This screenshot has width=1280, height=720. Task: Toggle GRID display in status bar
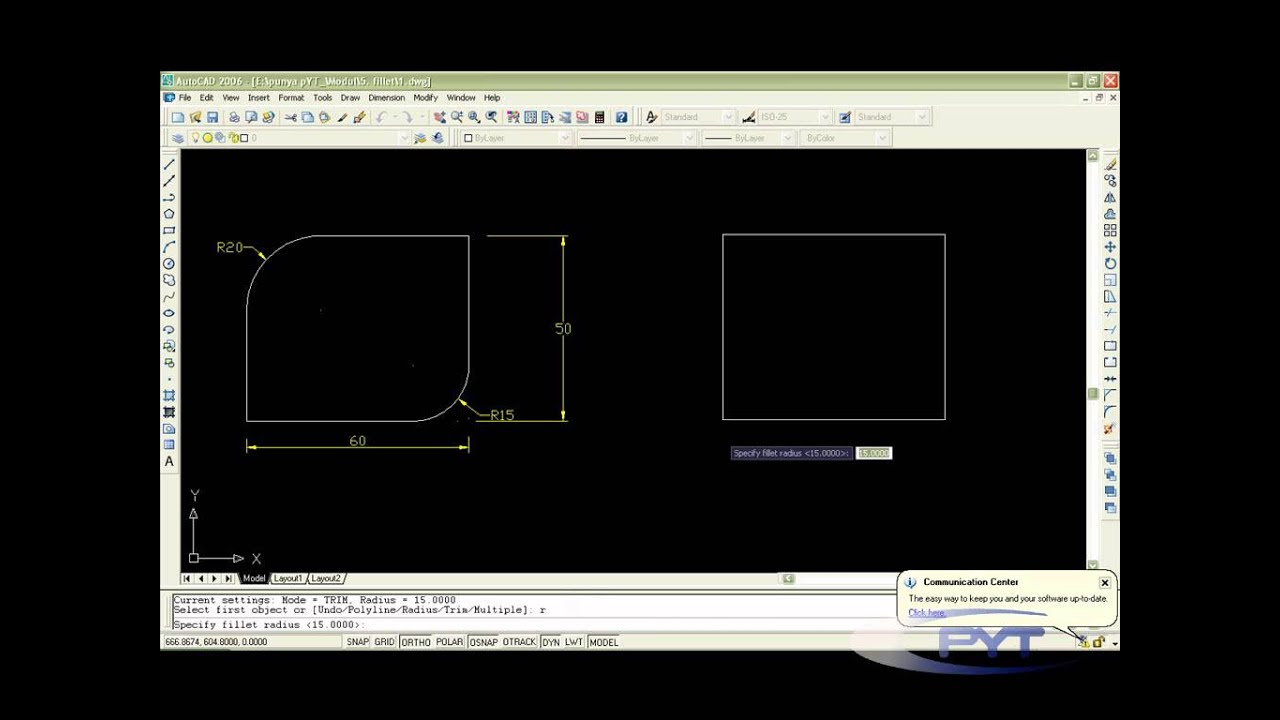coord(384,642)
